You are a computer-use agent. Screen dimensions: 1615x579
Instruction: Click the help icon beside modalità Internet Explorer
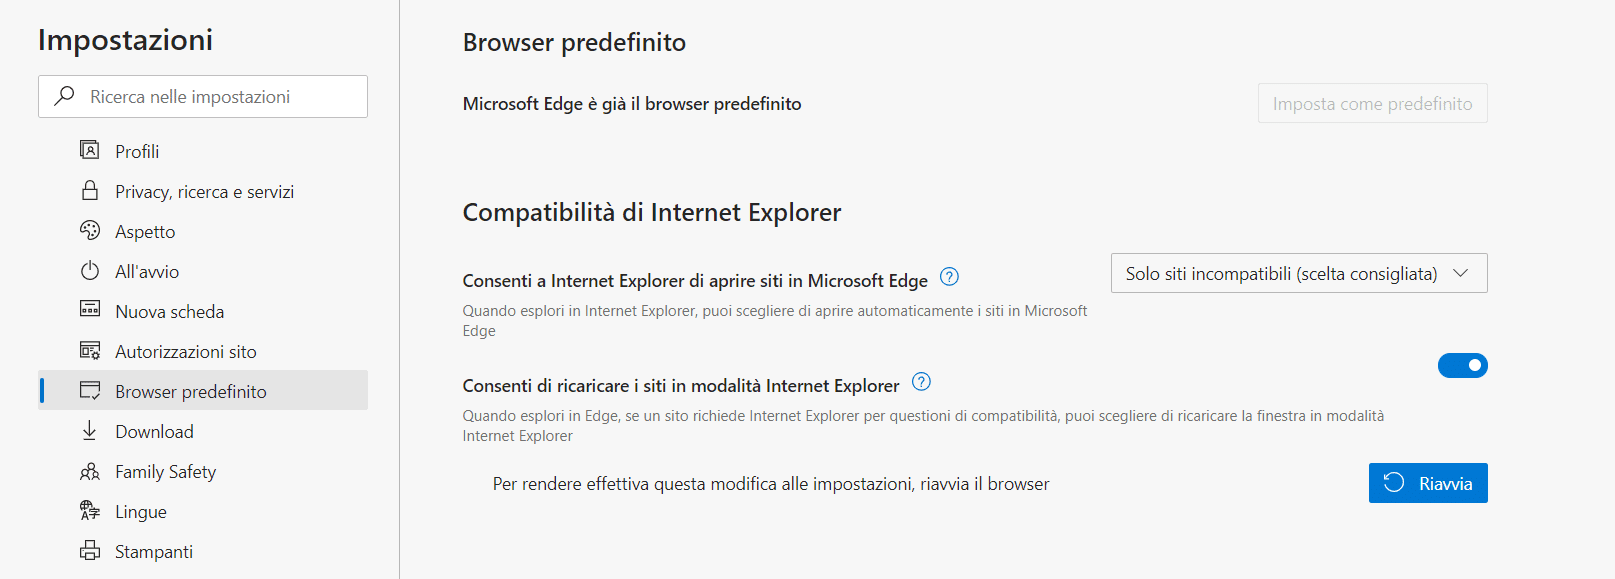[x=921, y=382]
